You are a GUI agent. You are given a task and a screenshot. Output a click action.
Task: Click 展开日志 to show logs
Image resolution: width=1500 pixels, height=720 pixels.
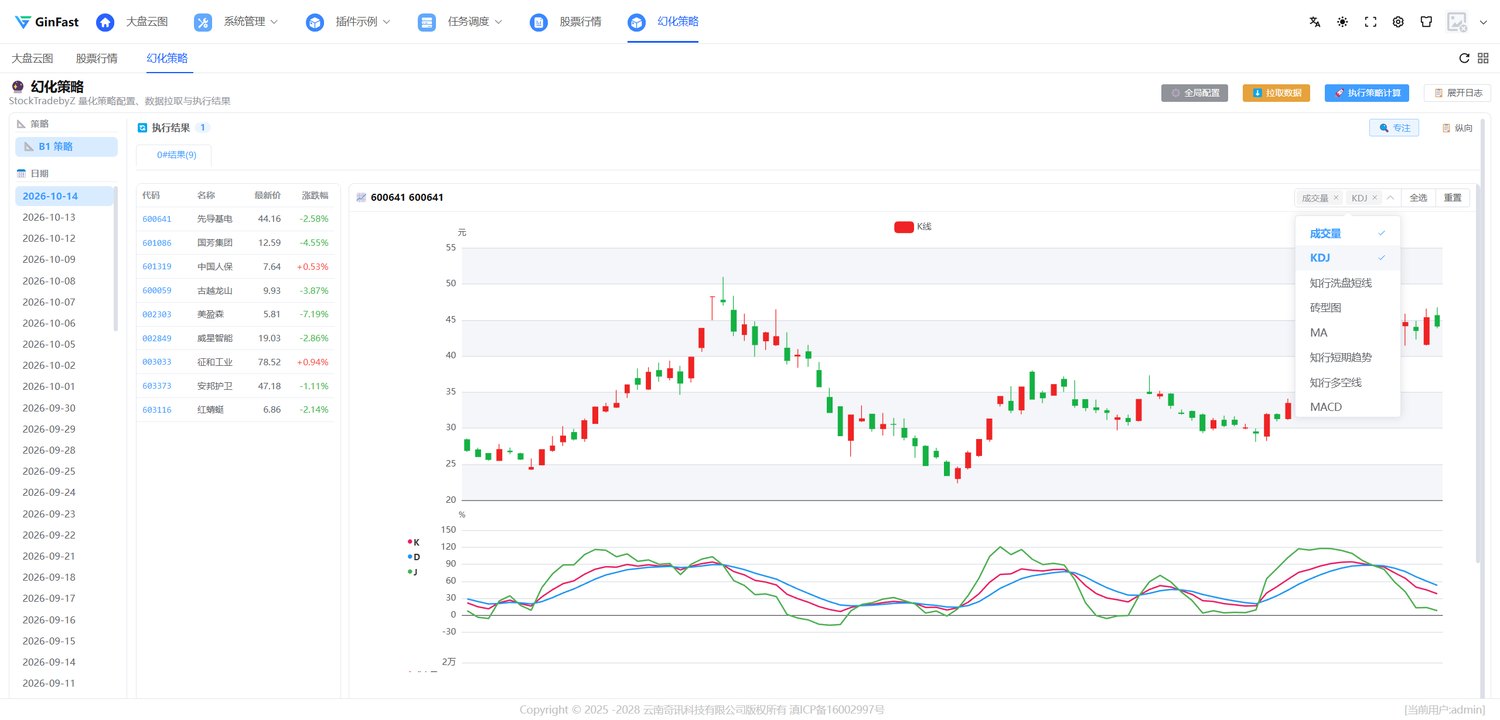[1457, 93]
